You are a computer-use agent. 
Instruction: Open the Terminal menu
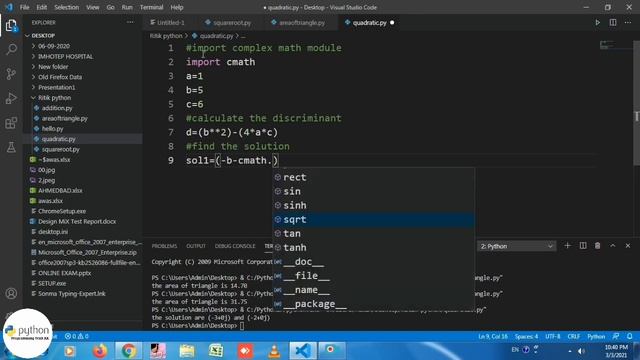point(151,7)
